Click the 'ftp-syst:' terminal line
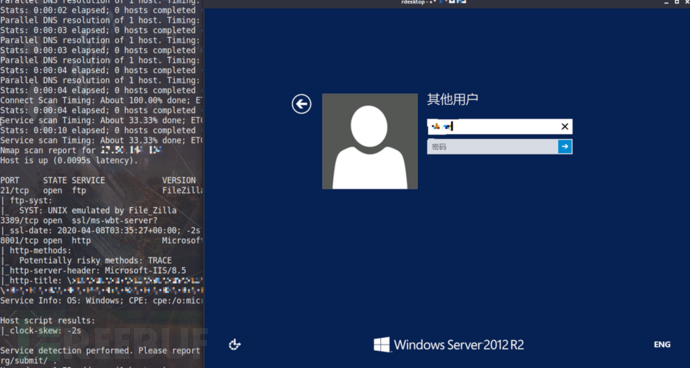Viewport: 690px width, 368px height. pyautogui.click(x=26, y=201)
